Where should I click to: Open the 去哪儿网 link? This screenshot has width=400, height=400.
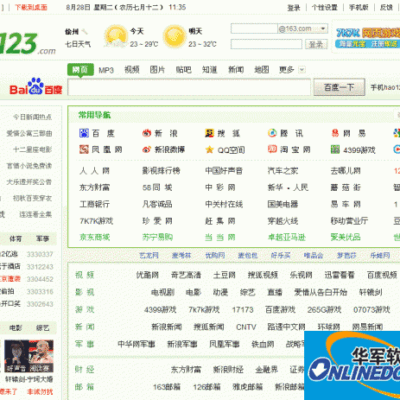[x=345, y=171]
